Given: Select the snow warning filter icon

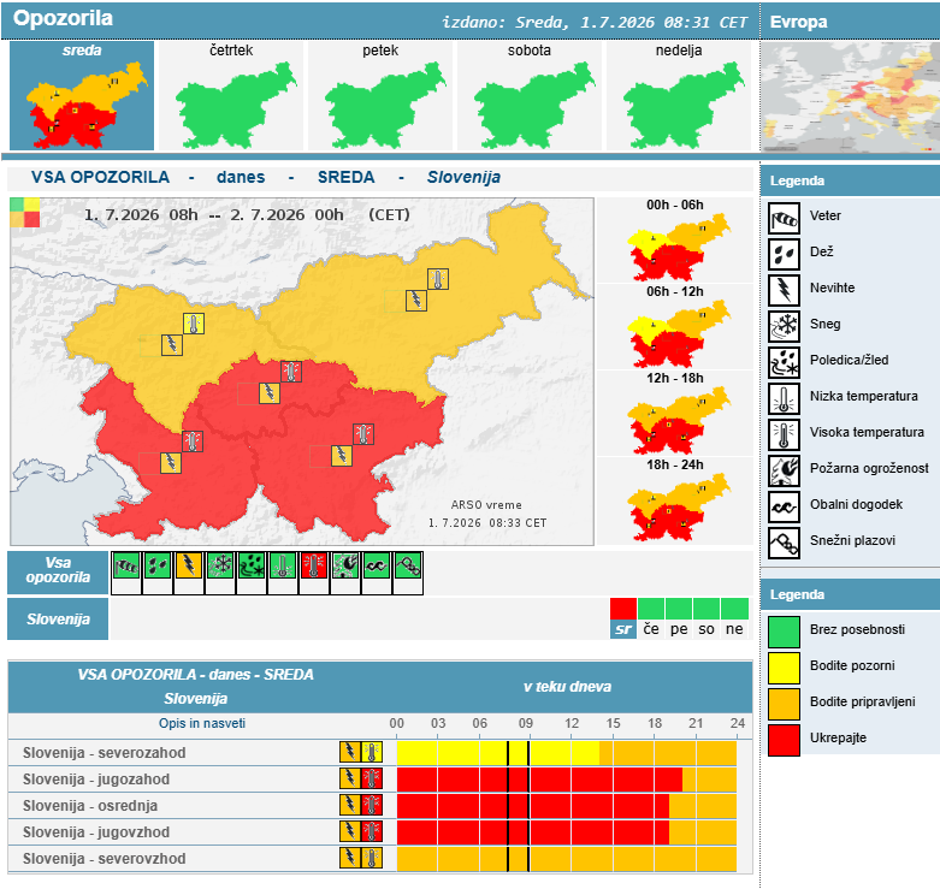Looking at the screenshot, I should (220, 566).
